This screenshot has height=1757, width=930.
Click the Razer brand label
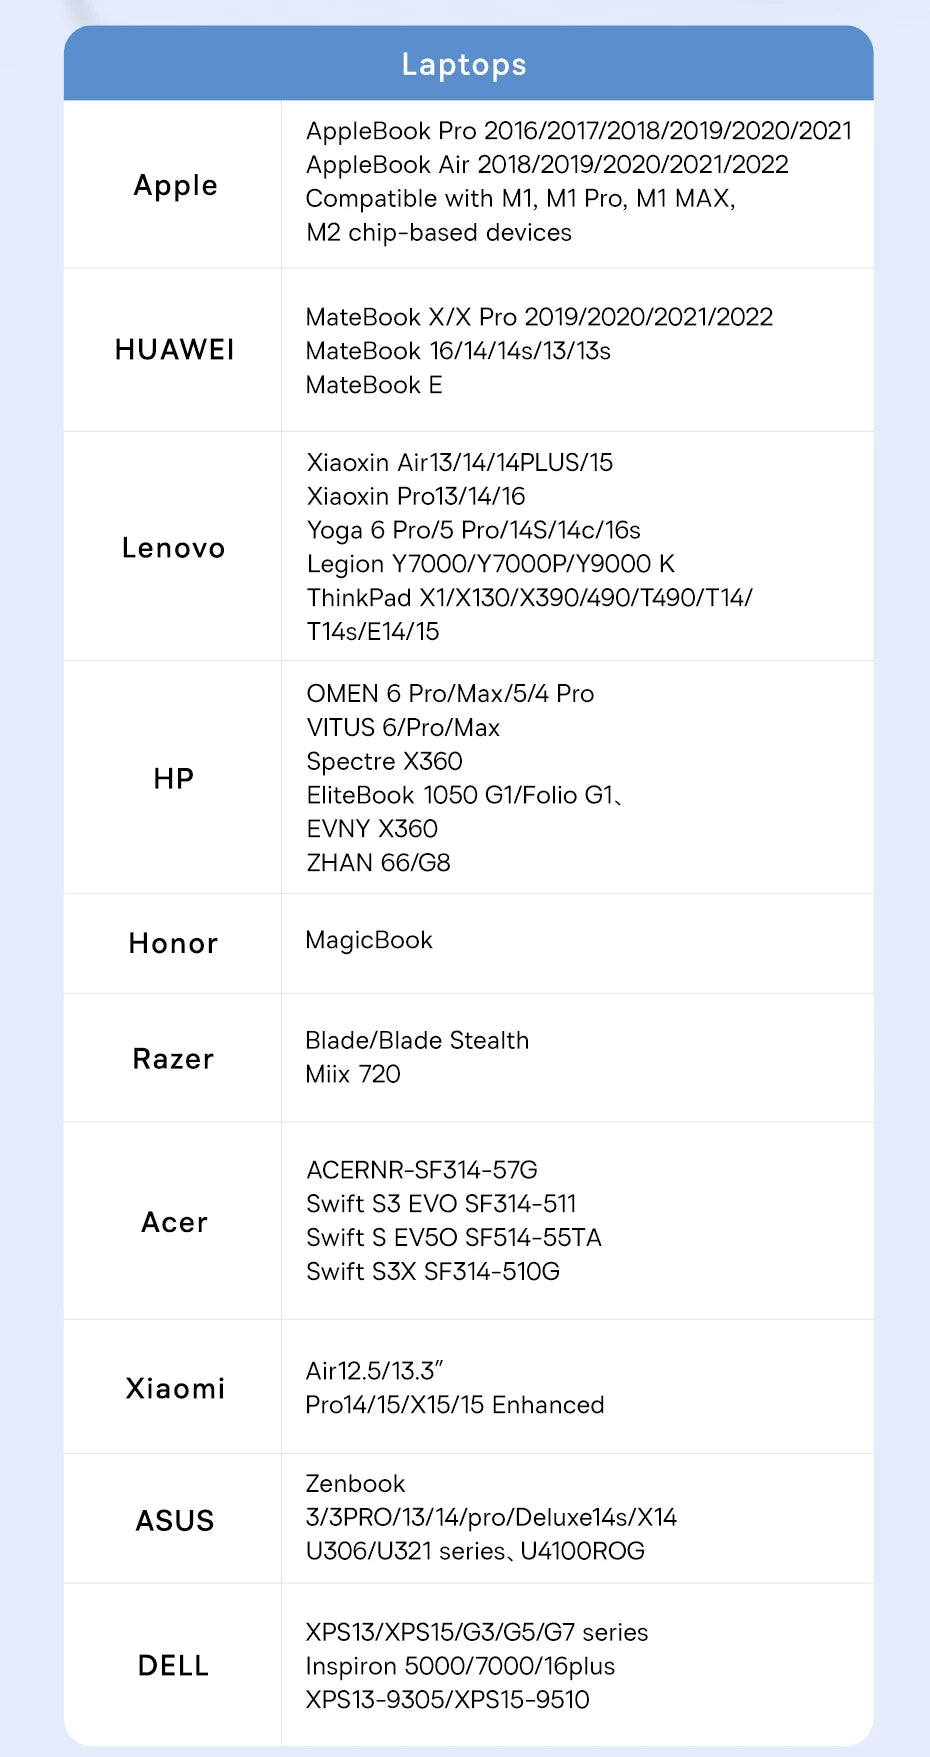[174, 1059]
